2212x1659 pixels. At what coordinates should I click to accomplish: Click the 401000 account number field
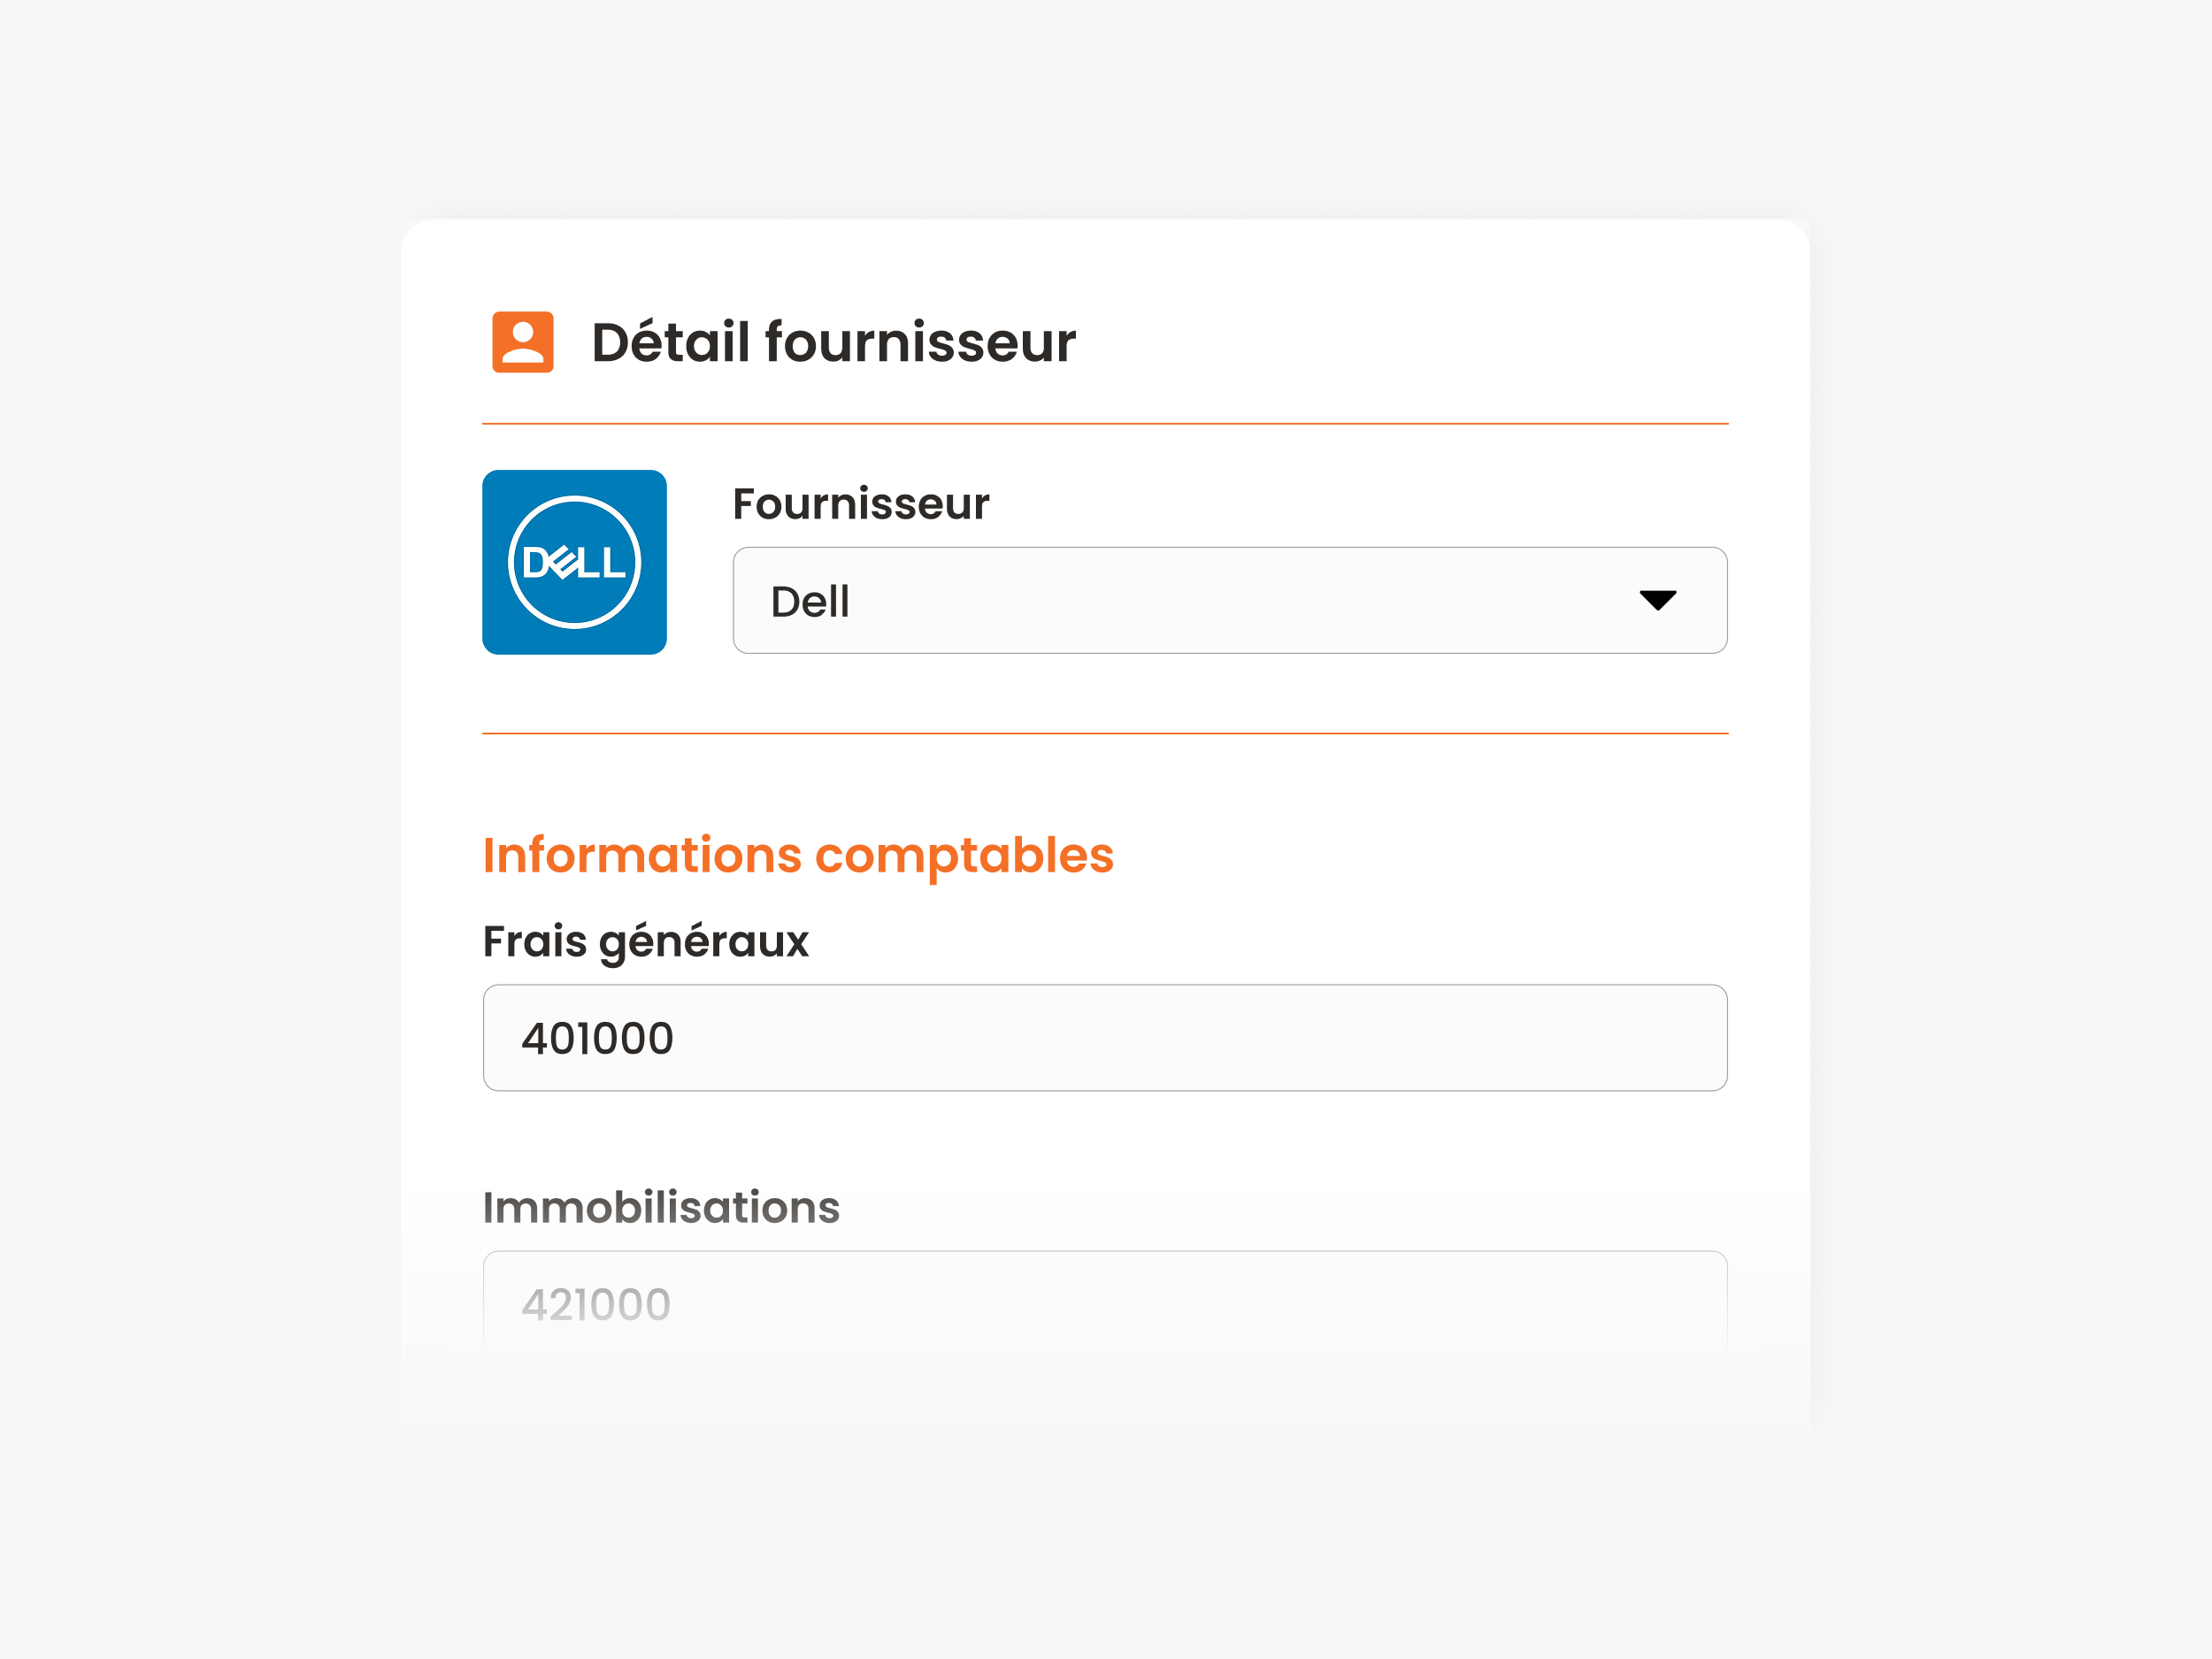pyautogui.click(x=1104, y=1038)
